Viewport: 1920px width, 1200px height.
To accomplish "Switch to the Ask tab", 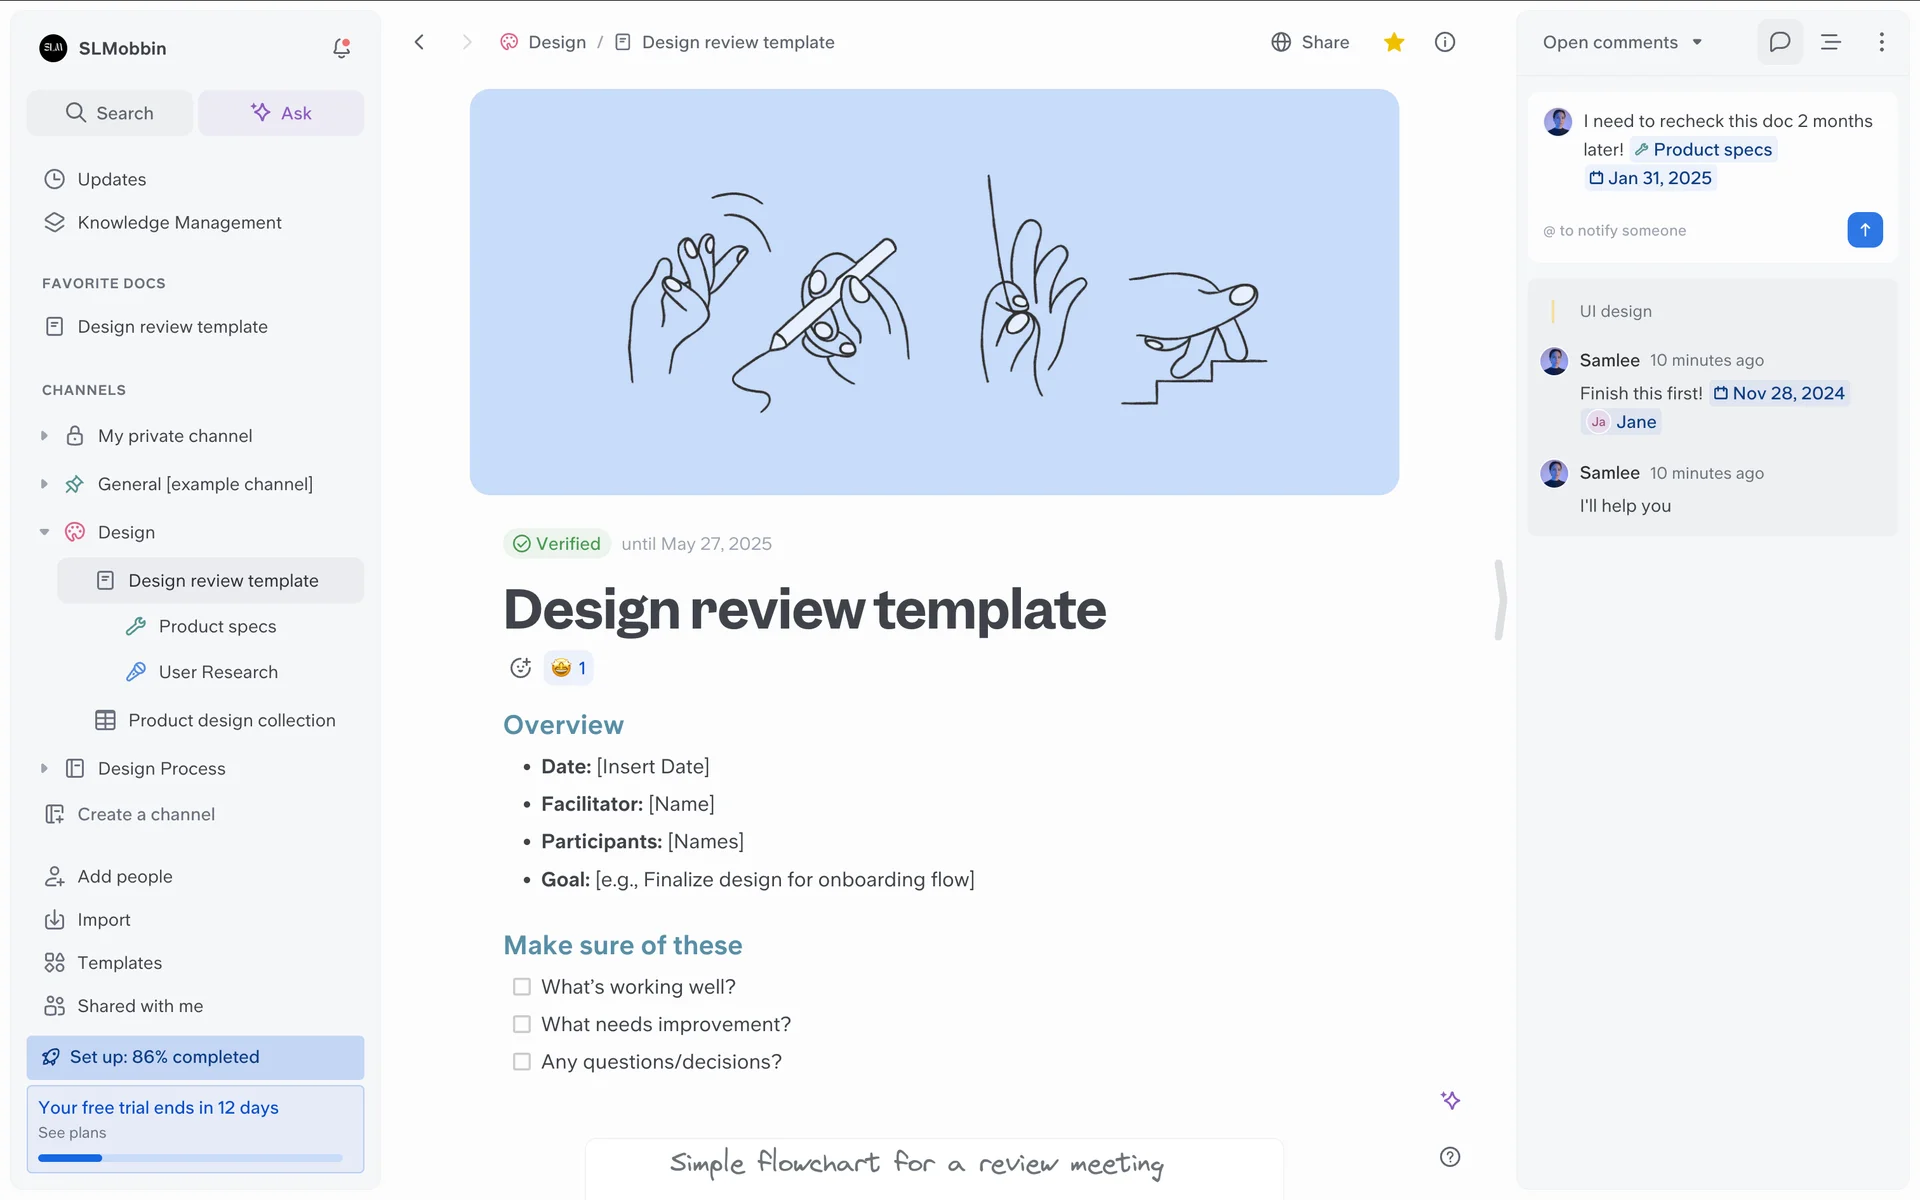I will 281,113.
